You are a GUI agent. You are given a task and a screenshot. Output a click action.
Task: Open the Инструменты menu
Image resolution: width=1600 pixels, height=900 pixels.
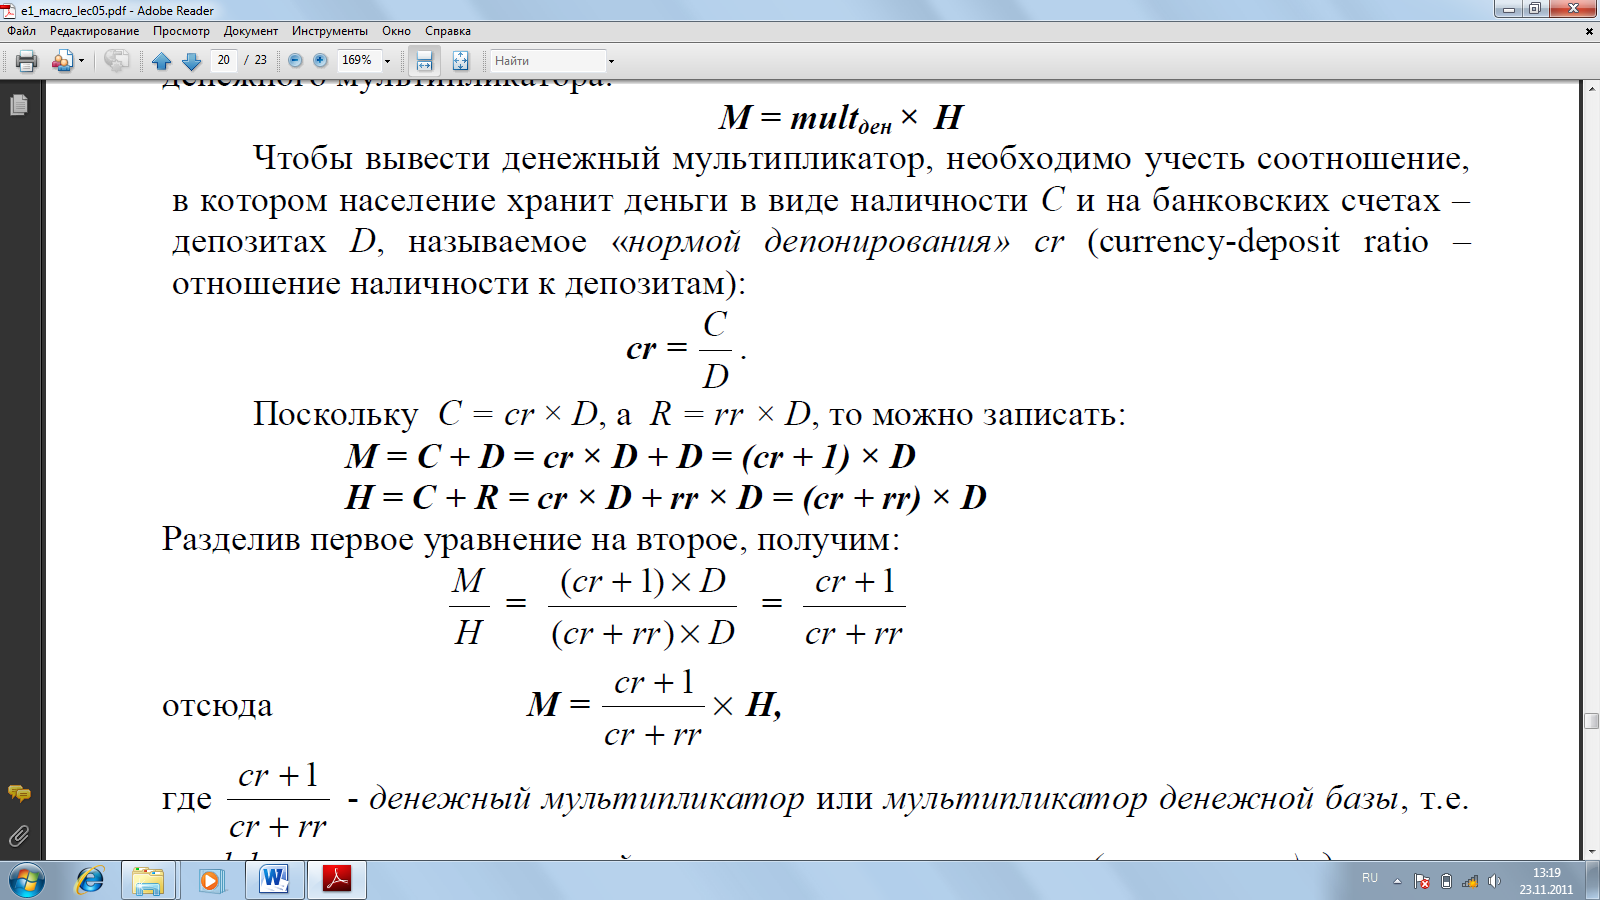click(x=330, y=31)
